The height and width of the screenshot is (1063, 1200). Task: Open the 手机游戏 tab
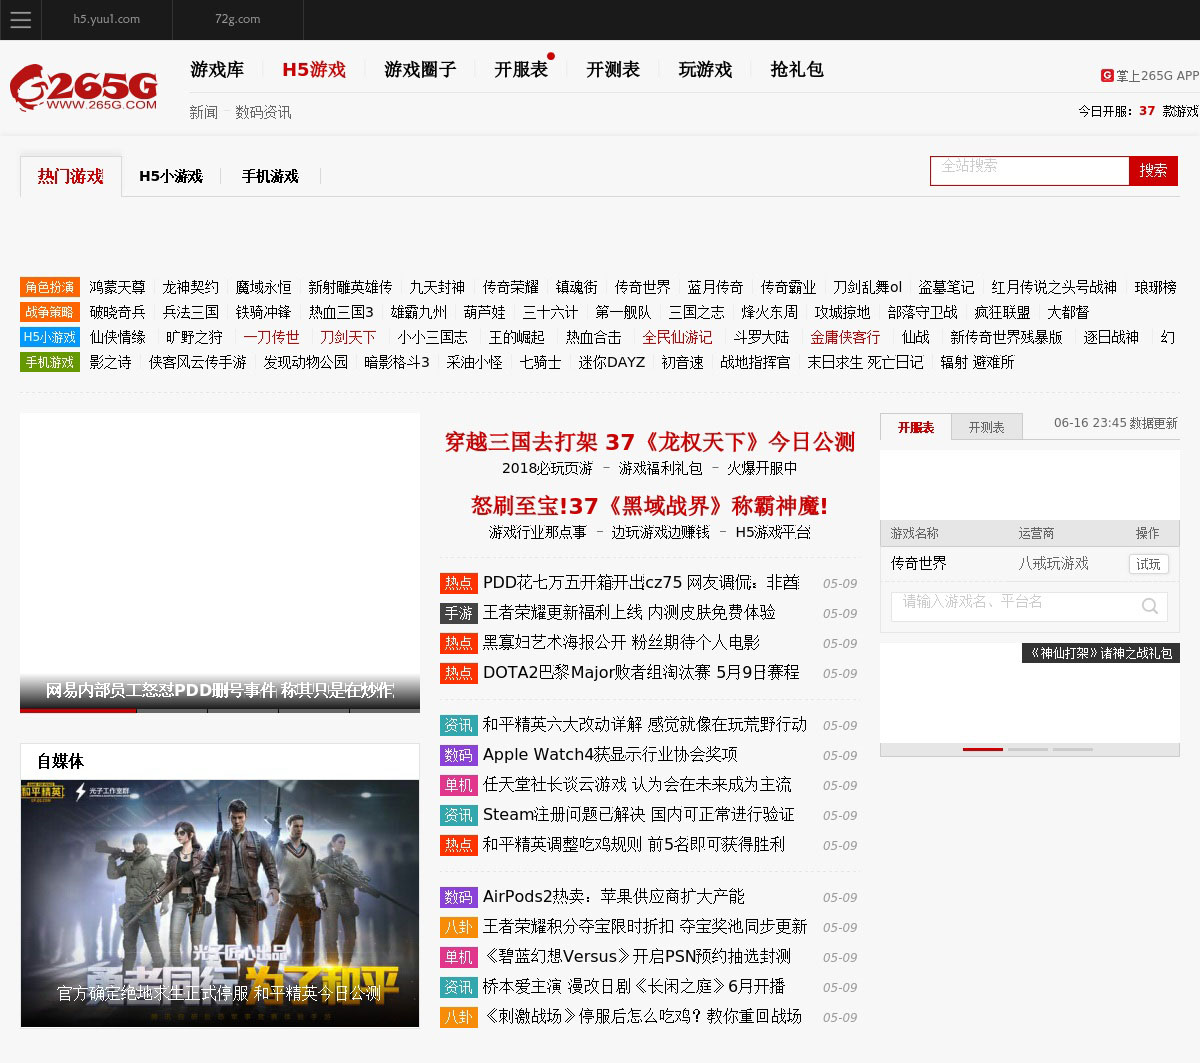(270, 176)
